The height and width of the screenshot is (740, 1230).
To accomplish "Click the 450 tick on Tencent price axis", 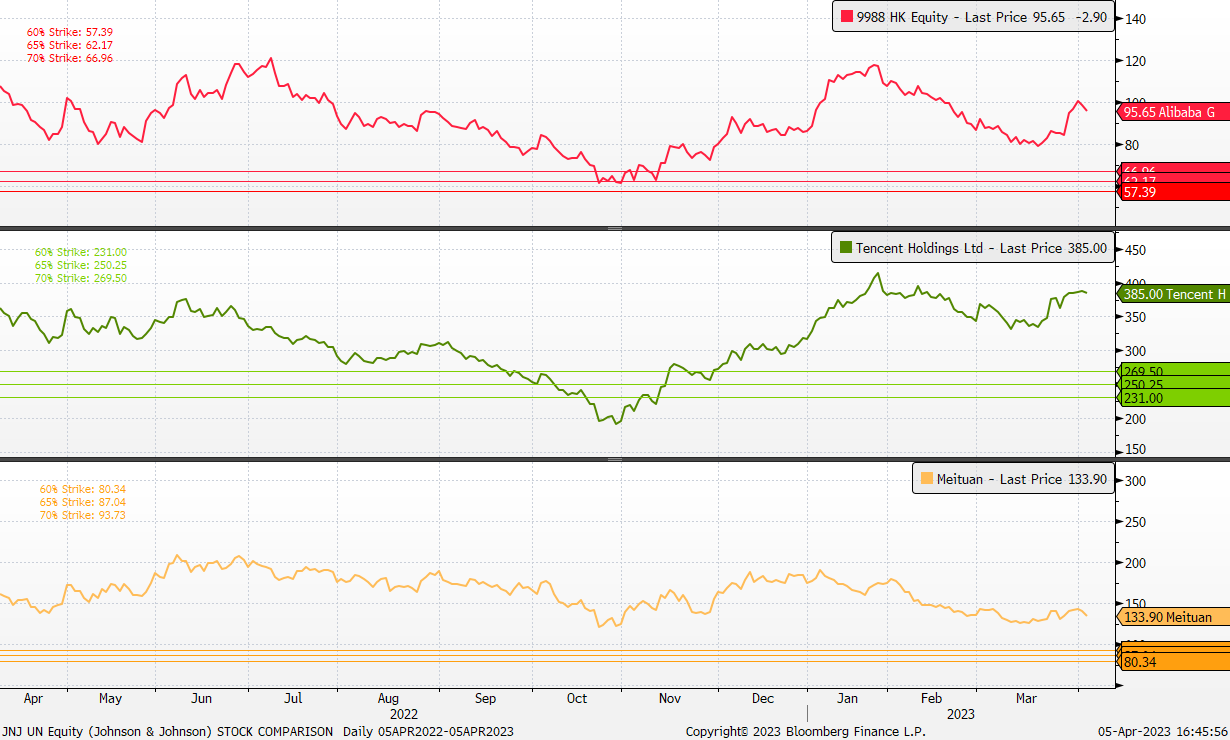I will pyautogui.click(x=1135, y=250).
